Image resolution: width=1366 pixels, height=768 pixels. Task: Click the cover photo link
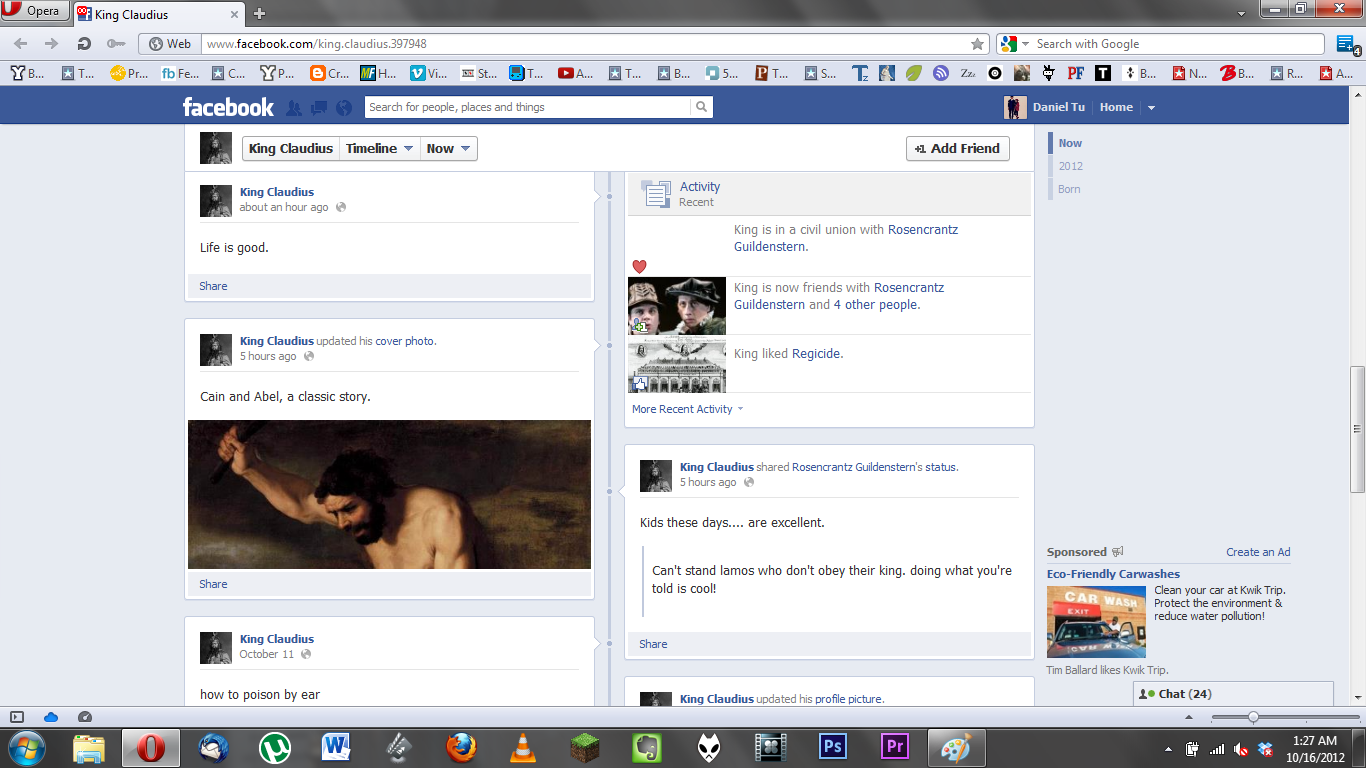(x=404, y=341)
